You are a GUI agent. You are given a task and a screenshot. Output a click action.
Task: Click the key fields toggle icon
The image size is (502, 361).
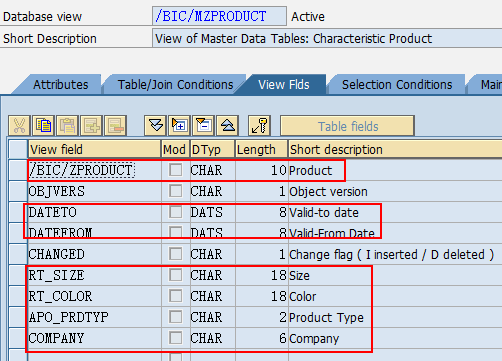259,126
